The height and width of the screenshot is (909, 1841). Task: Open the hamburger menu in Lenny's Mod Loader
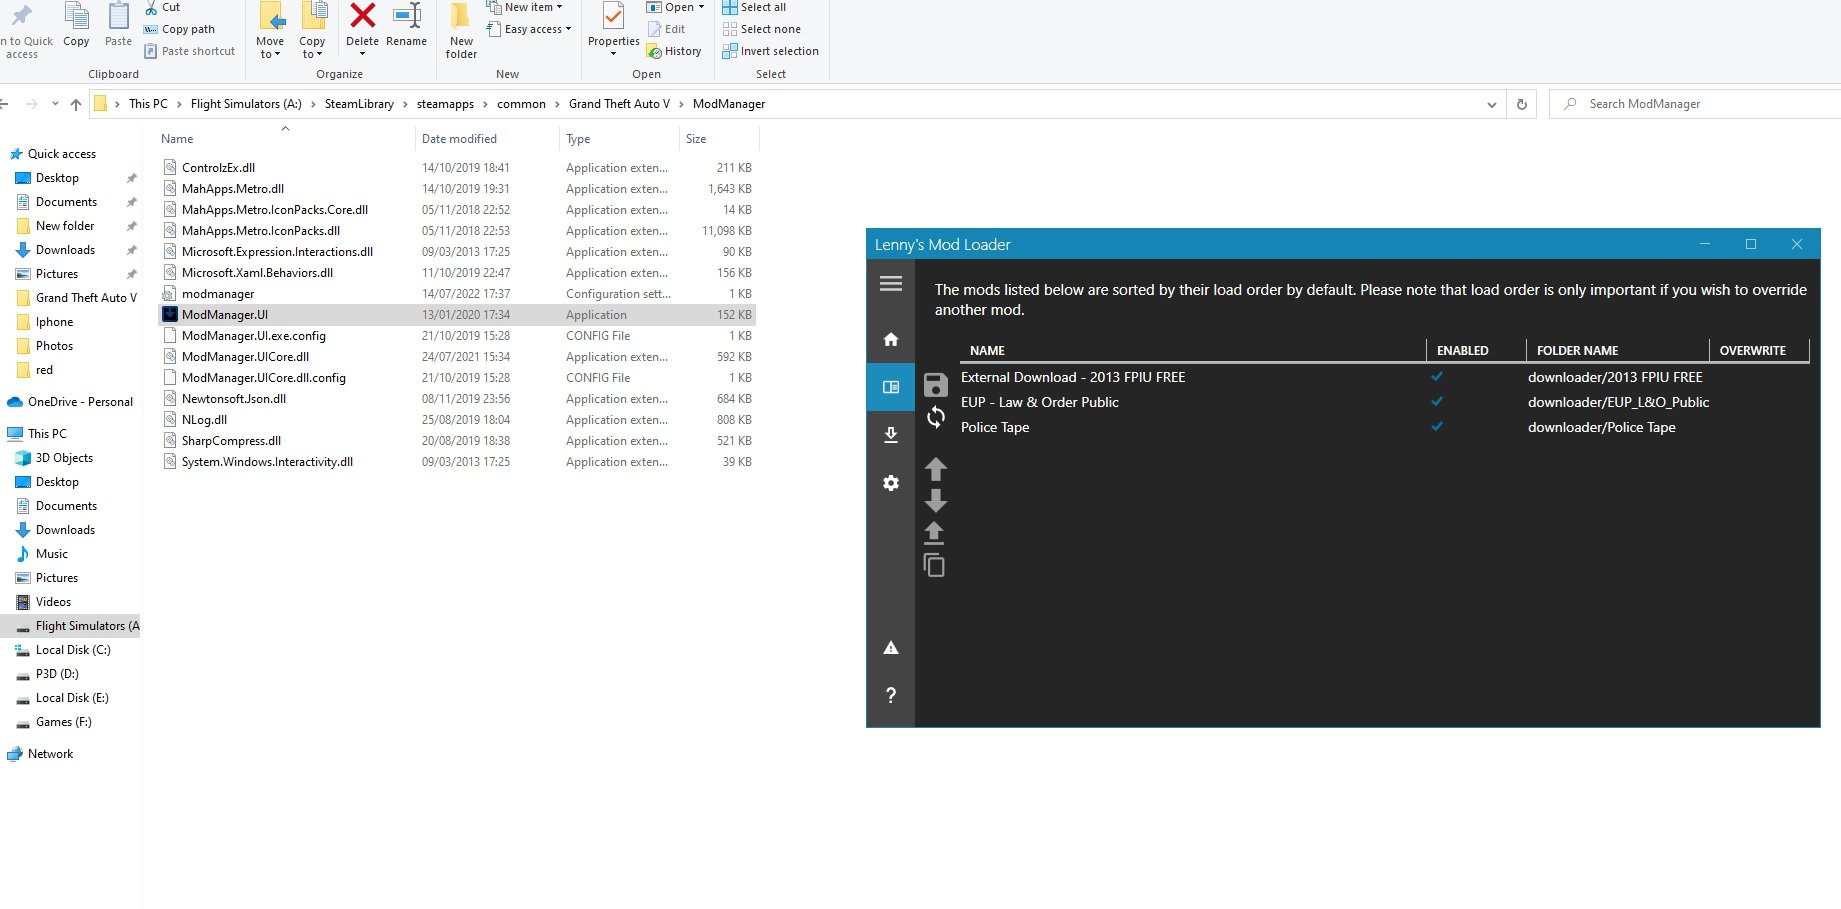pos(890,284)
